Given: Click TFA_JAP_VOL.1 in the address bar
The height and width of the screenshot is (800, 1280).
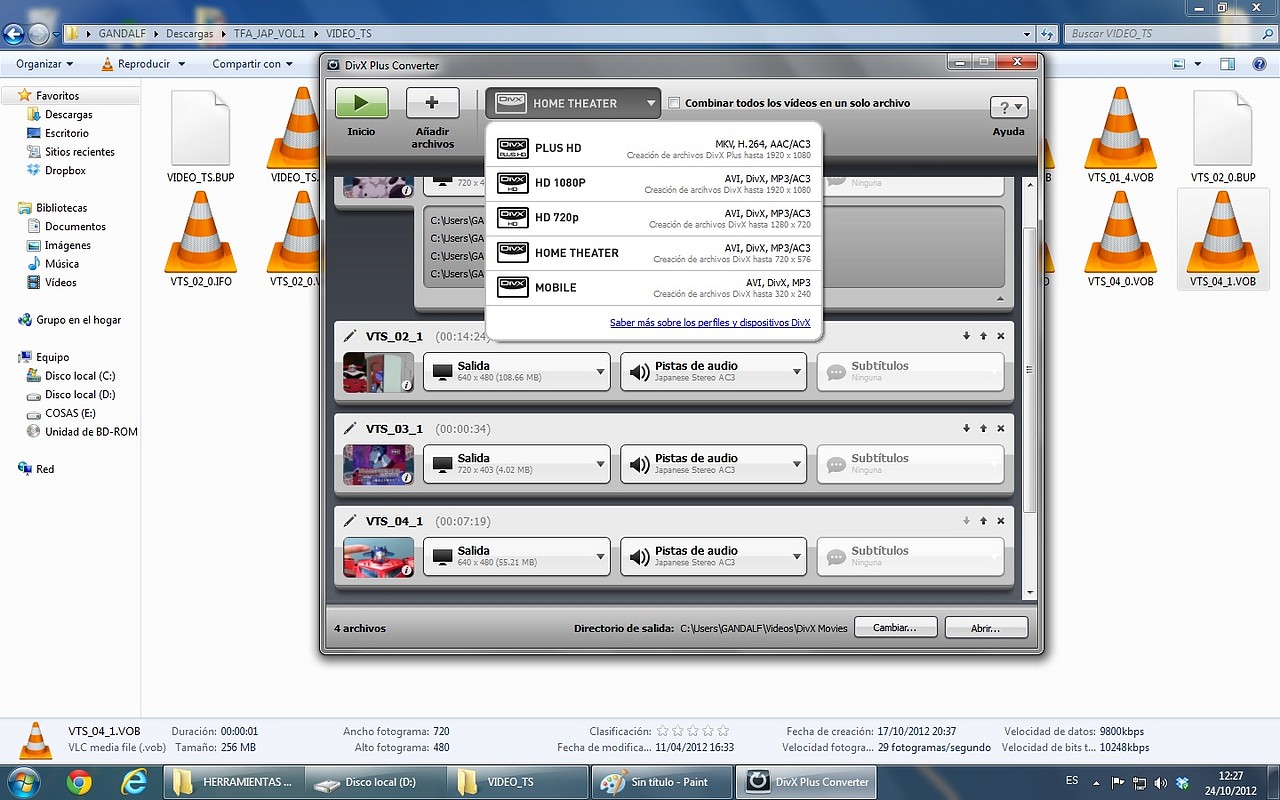Looking at the screenshot, I should [x=269, y=34].
